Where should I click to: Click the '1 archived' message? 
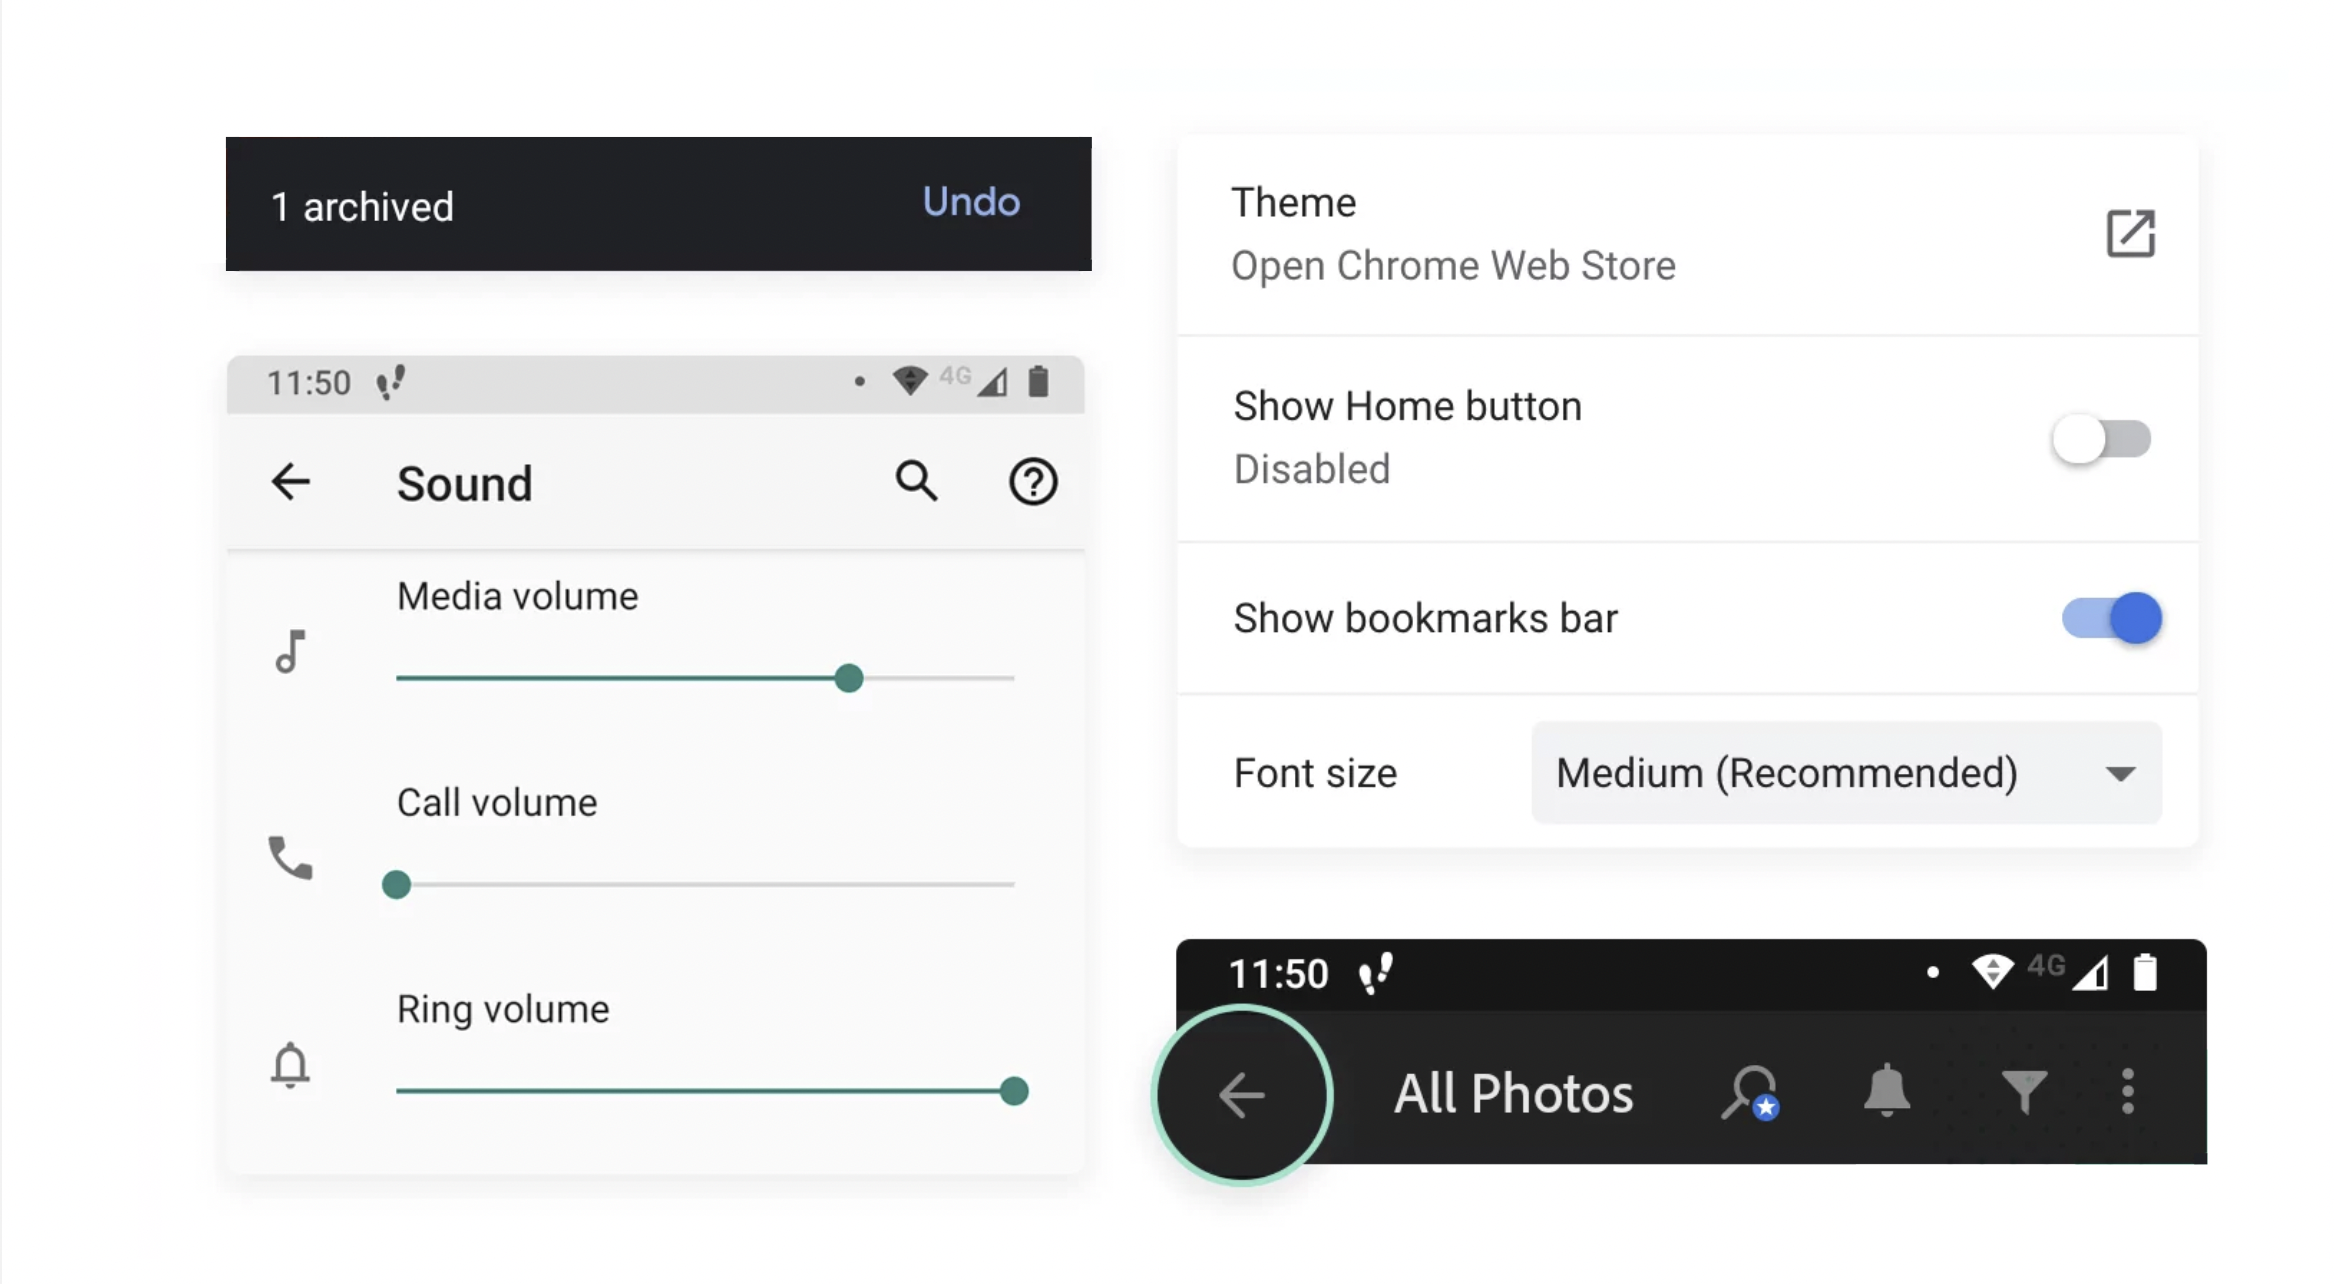click(x=362, y=207)
